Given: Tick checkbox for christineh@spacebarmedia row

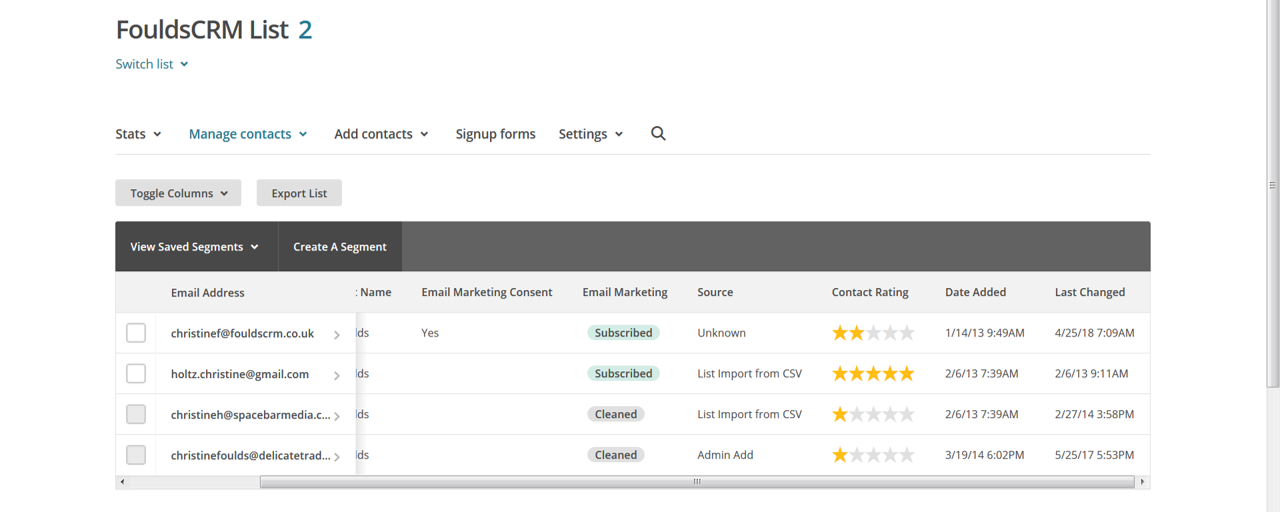Looking at the screenshot, I should (136, 414).
